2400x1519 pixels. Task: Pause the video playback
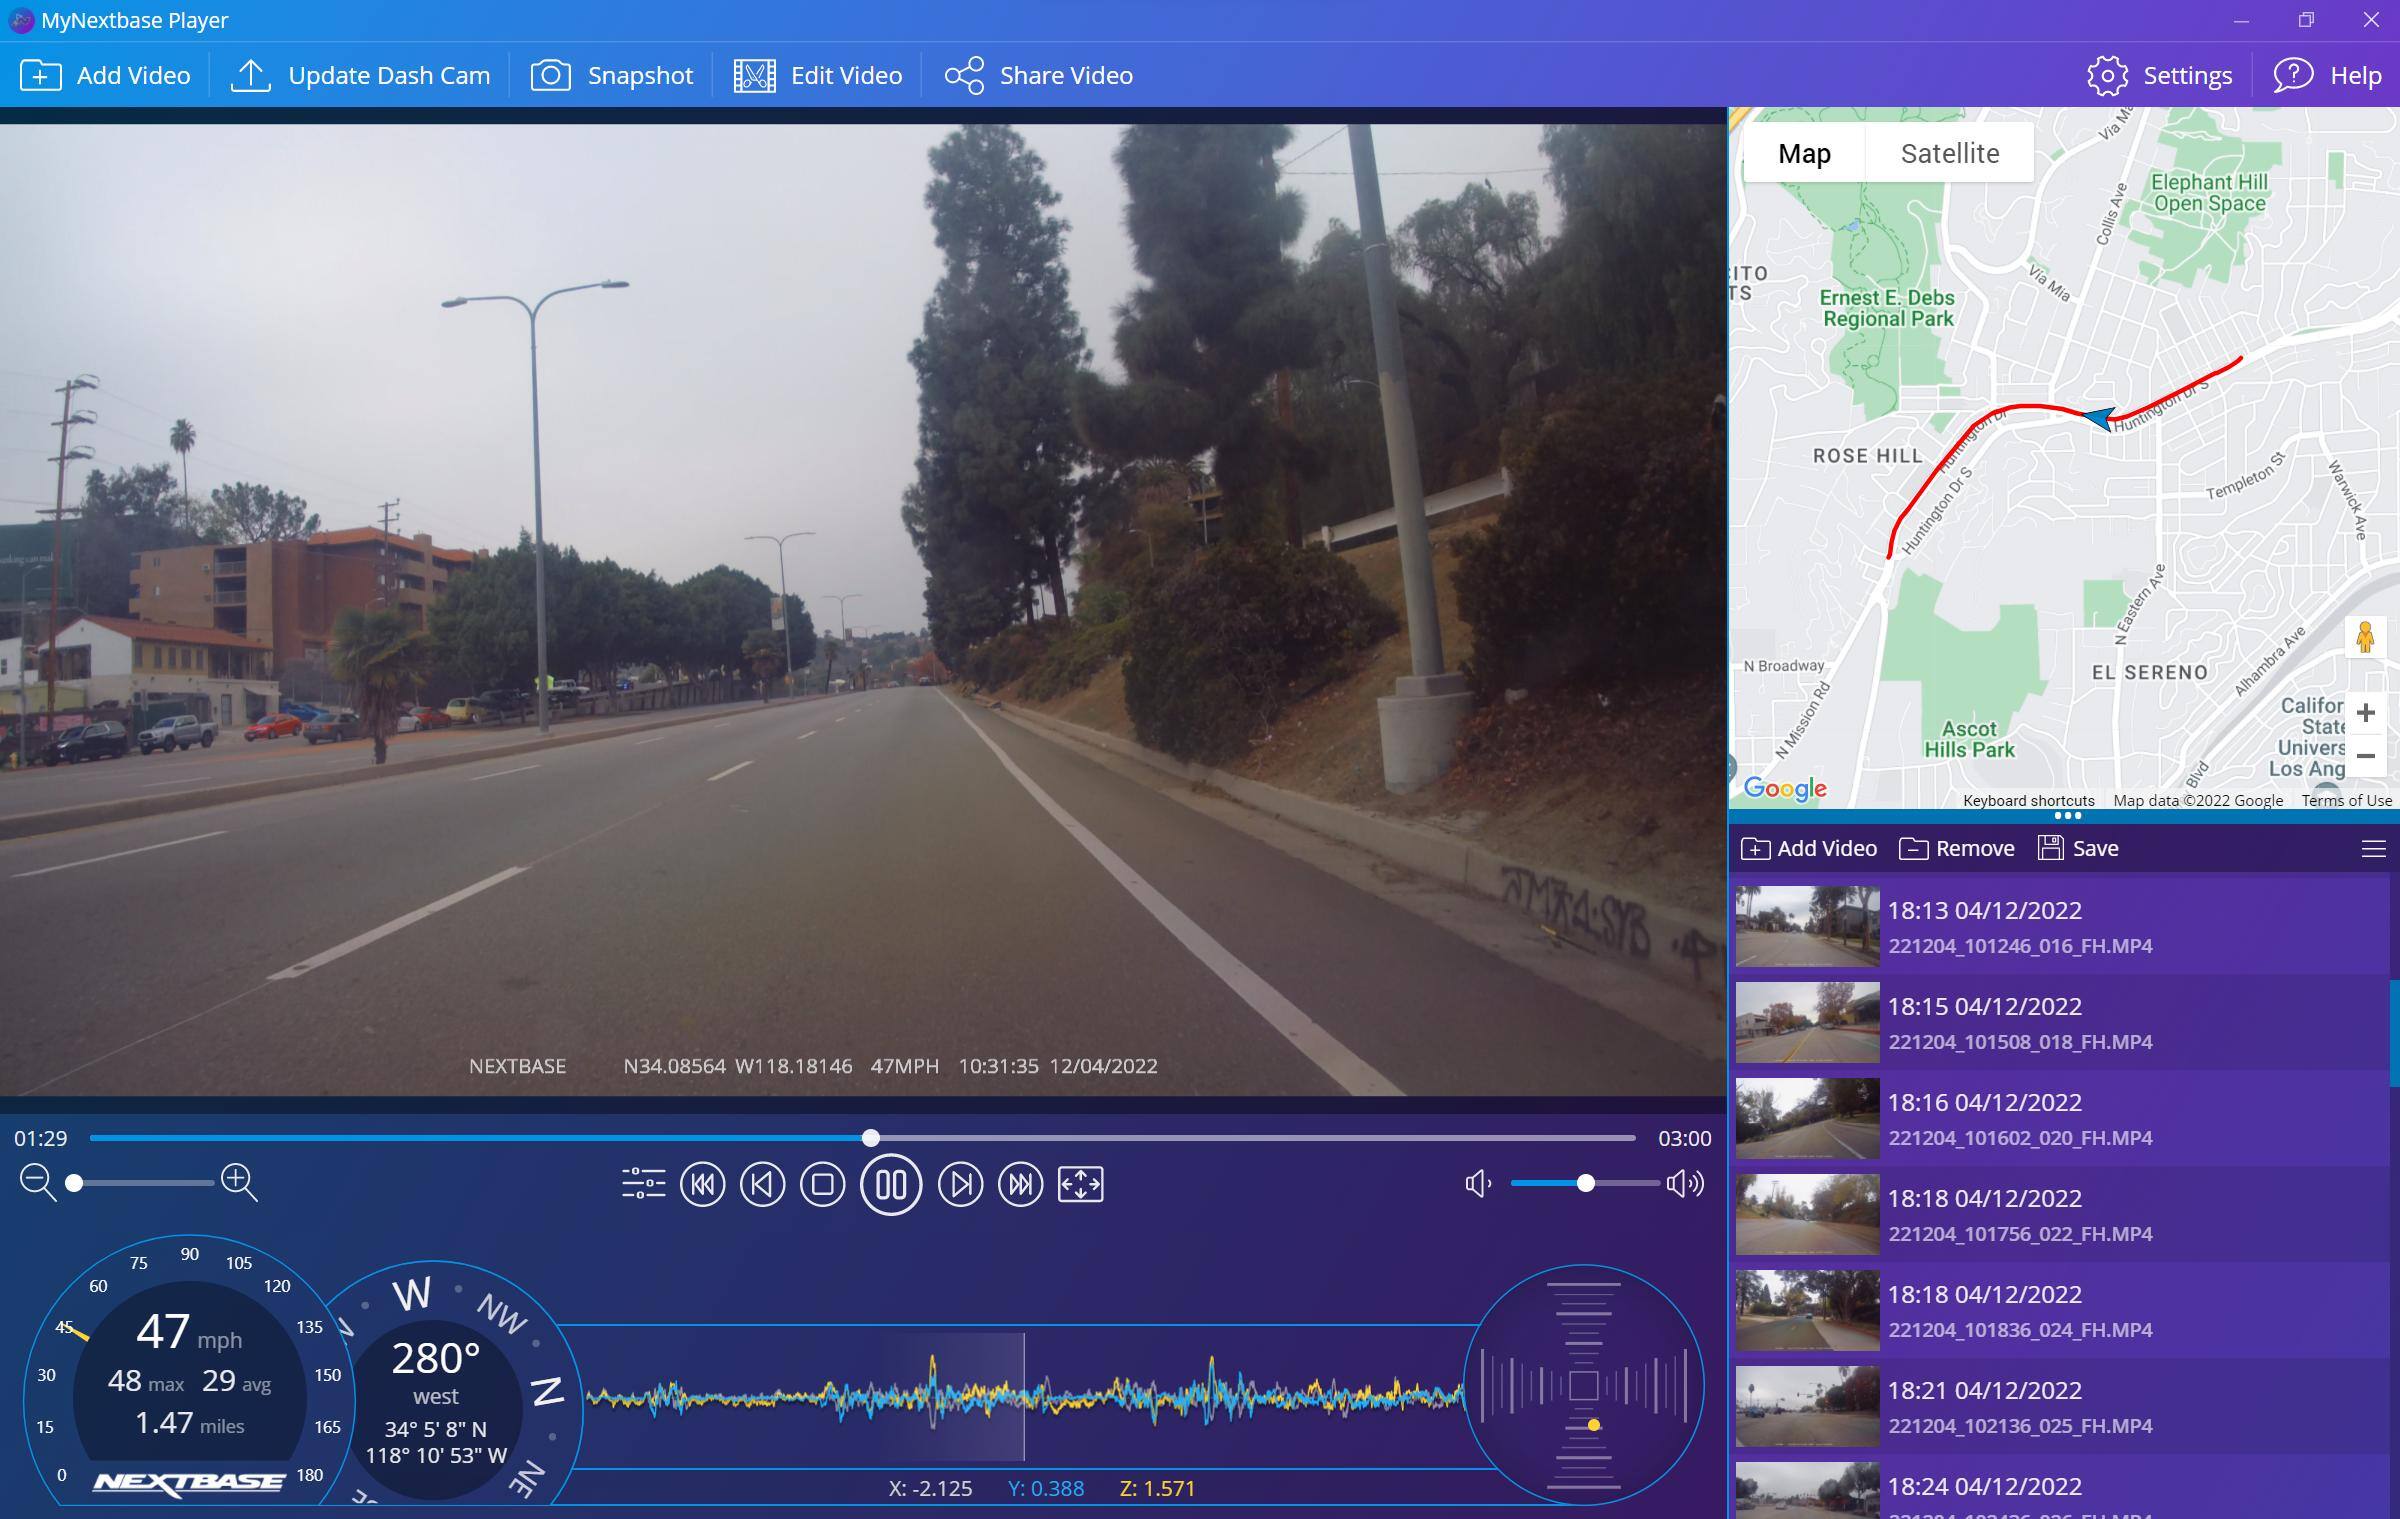tap(890, 1184)
